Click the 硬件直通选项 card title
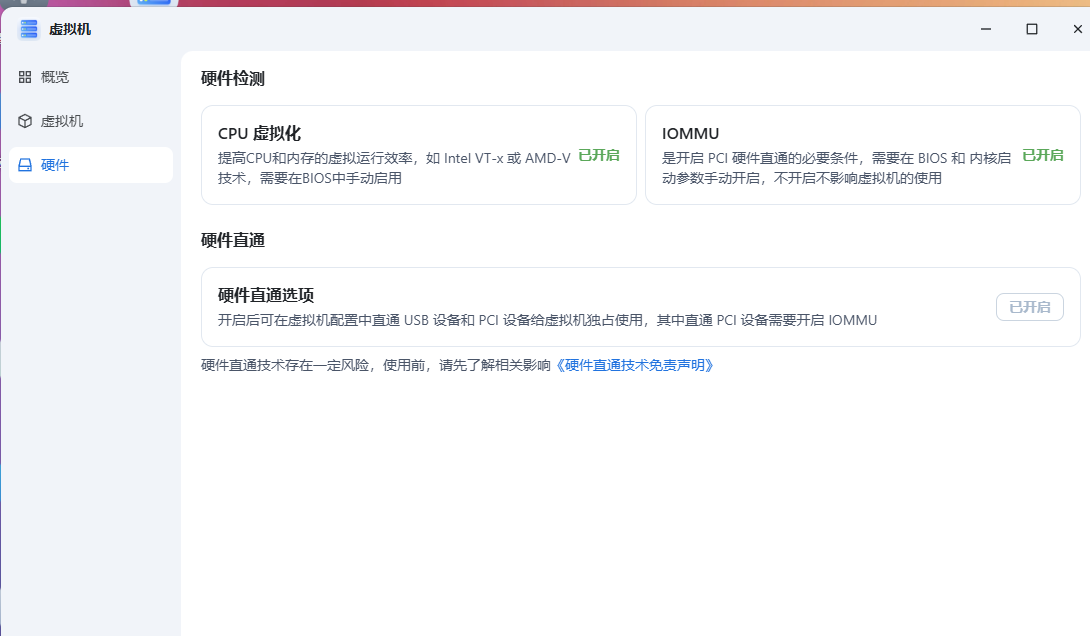The width and height of the screenshot is (1090, 636). point(266,295)
